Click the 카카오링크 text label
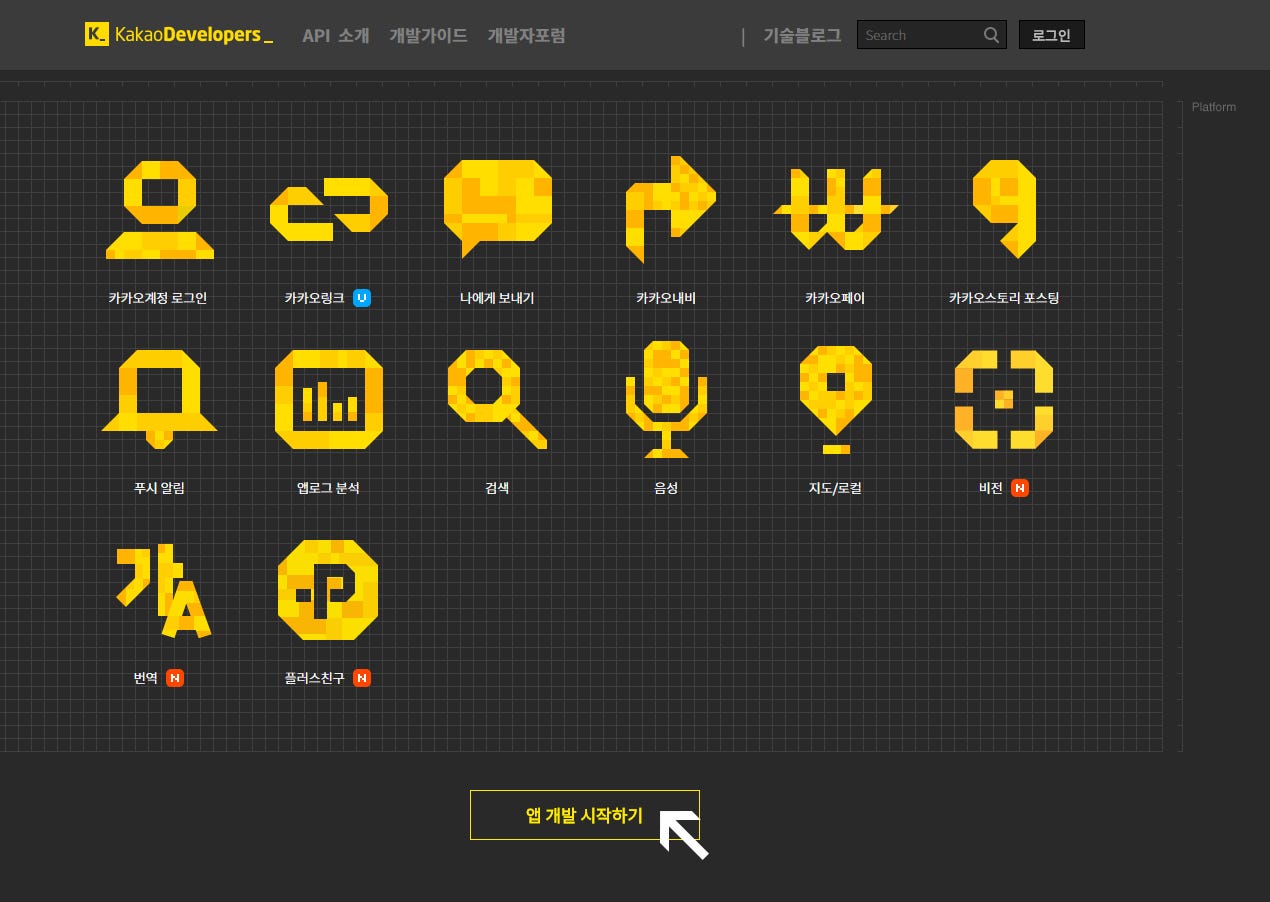Viewport: 1270px width, 902px height. (x=314, y=298)
